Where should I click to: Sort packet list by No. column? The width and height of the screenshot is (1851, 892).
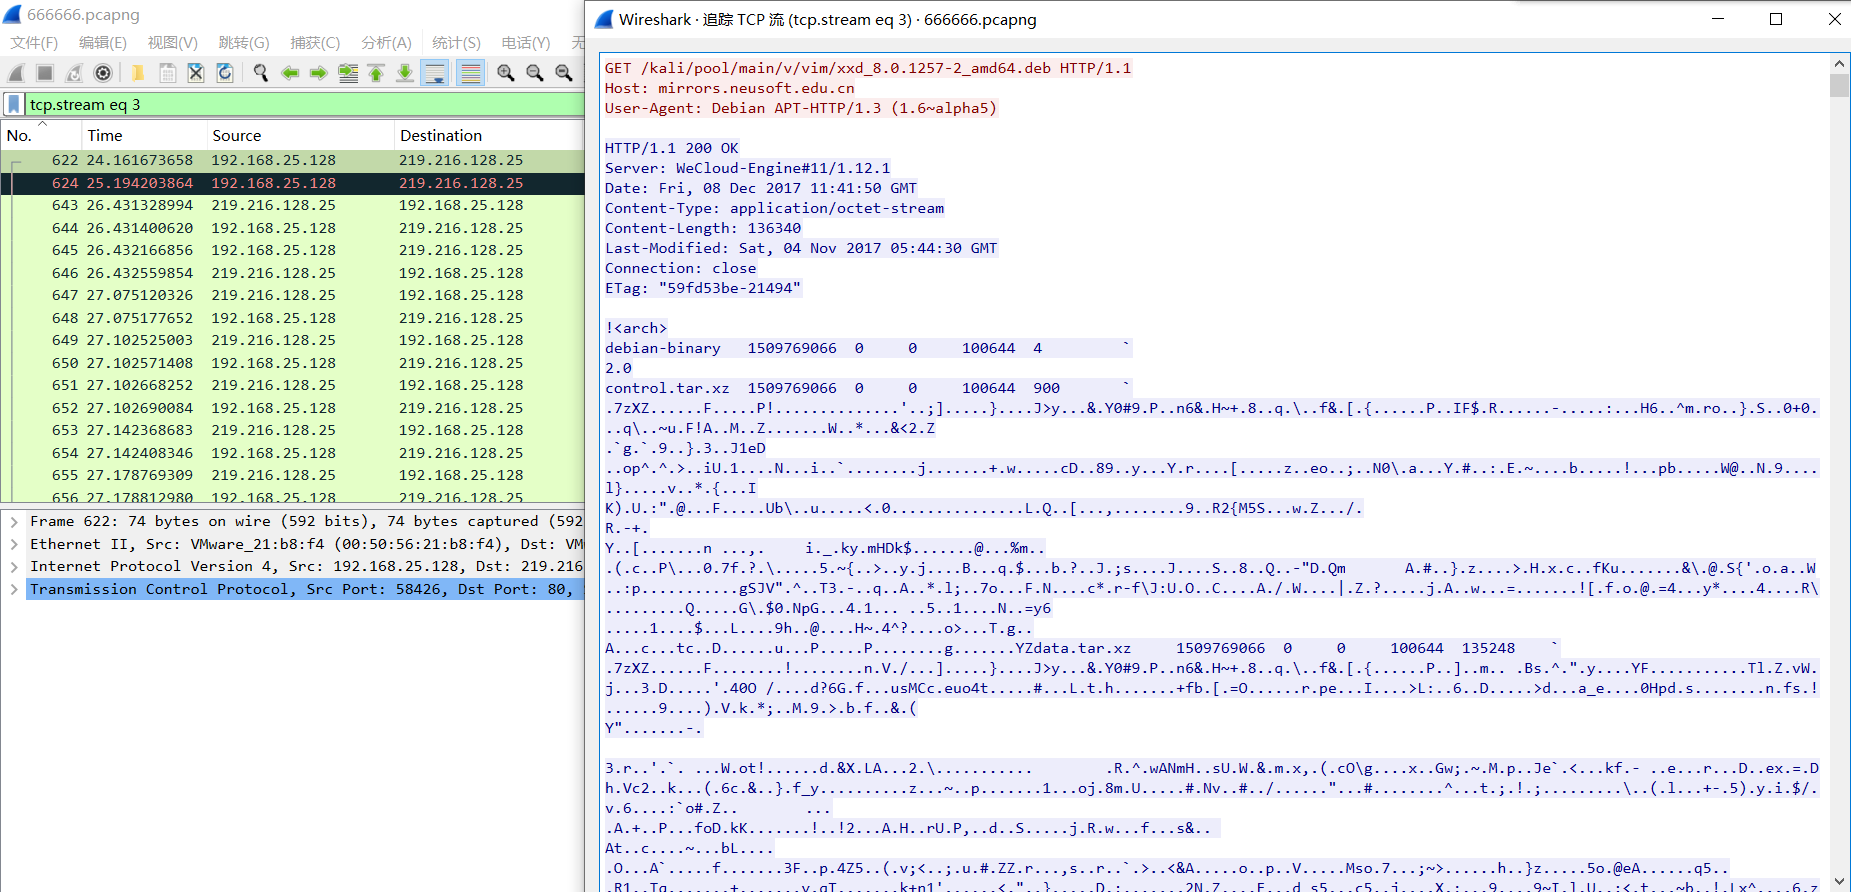pos(40,135)
